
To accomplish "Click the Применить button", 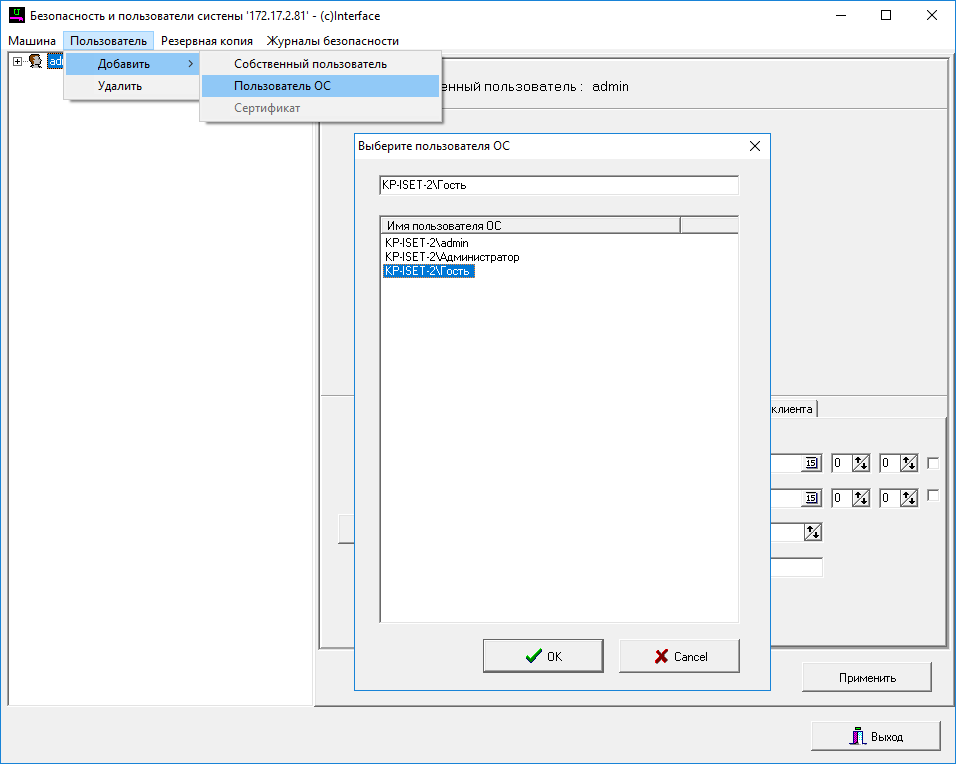I will (866, 678).
